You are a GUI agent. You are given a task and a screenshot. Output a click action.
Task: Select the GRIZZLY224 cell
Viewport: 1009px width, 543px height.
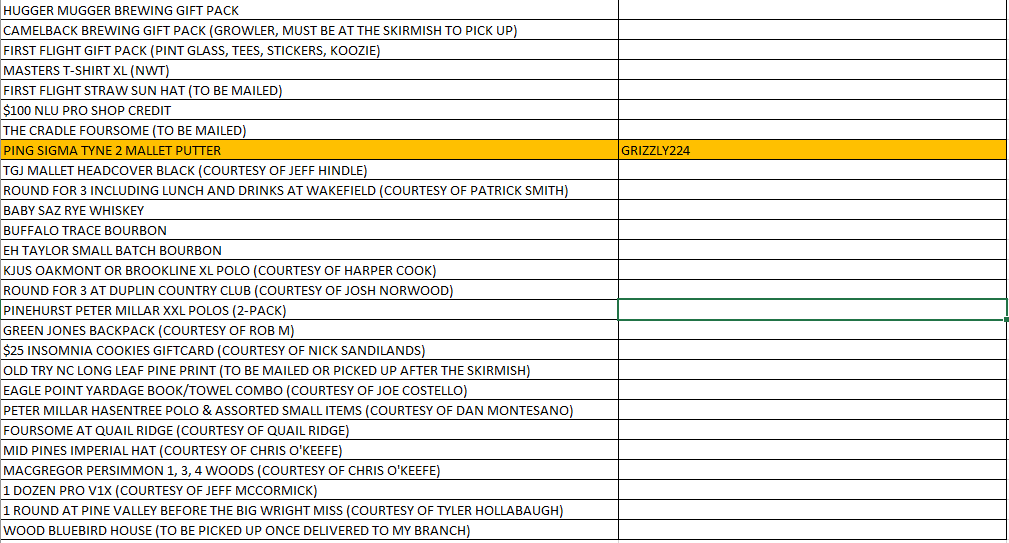812,150
